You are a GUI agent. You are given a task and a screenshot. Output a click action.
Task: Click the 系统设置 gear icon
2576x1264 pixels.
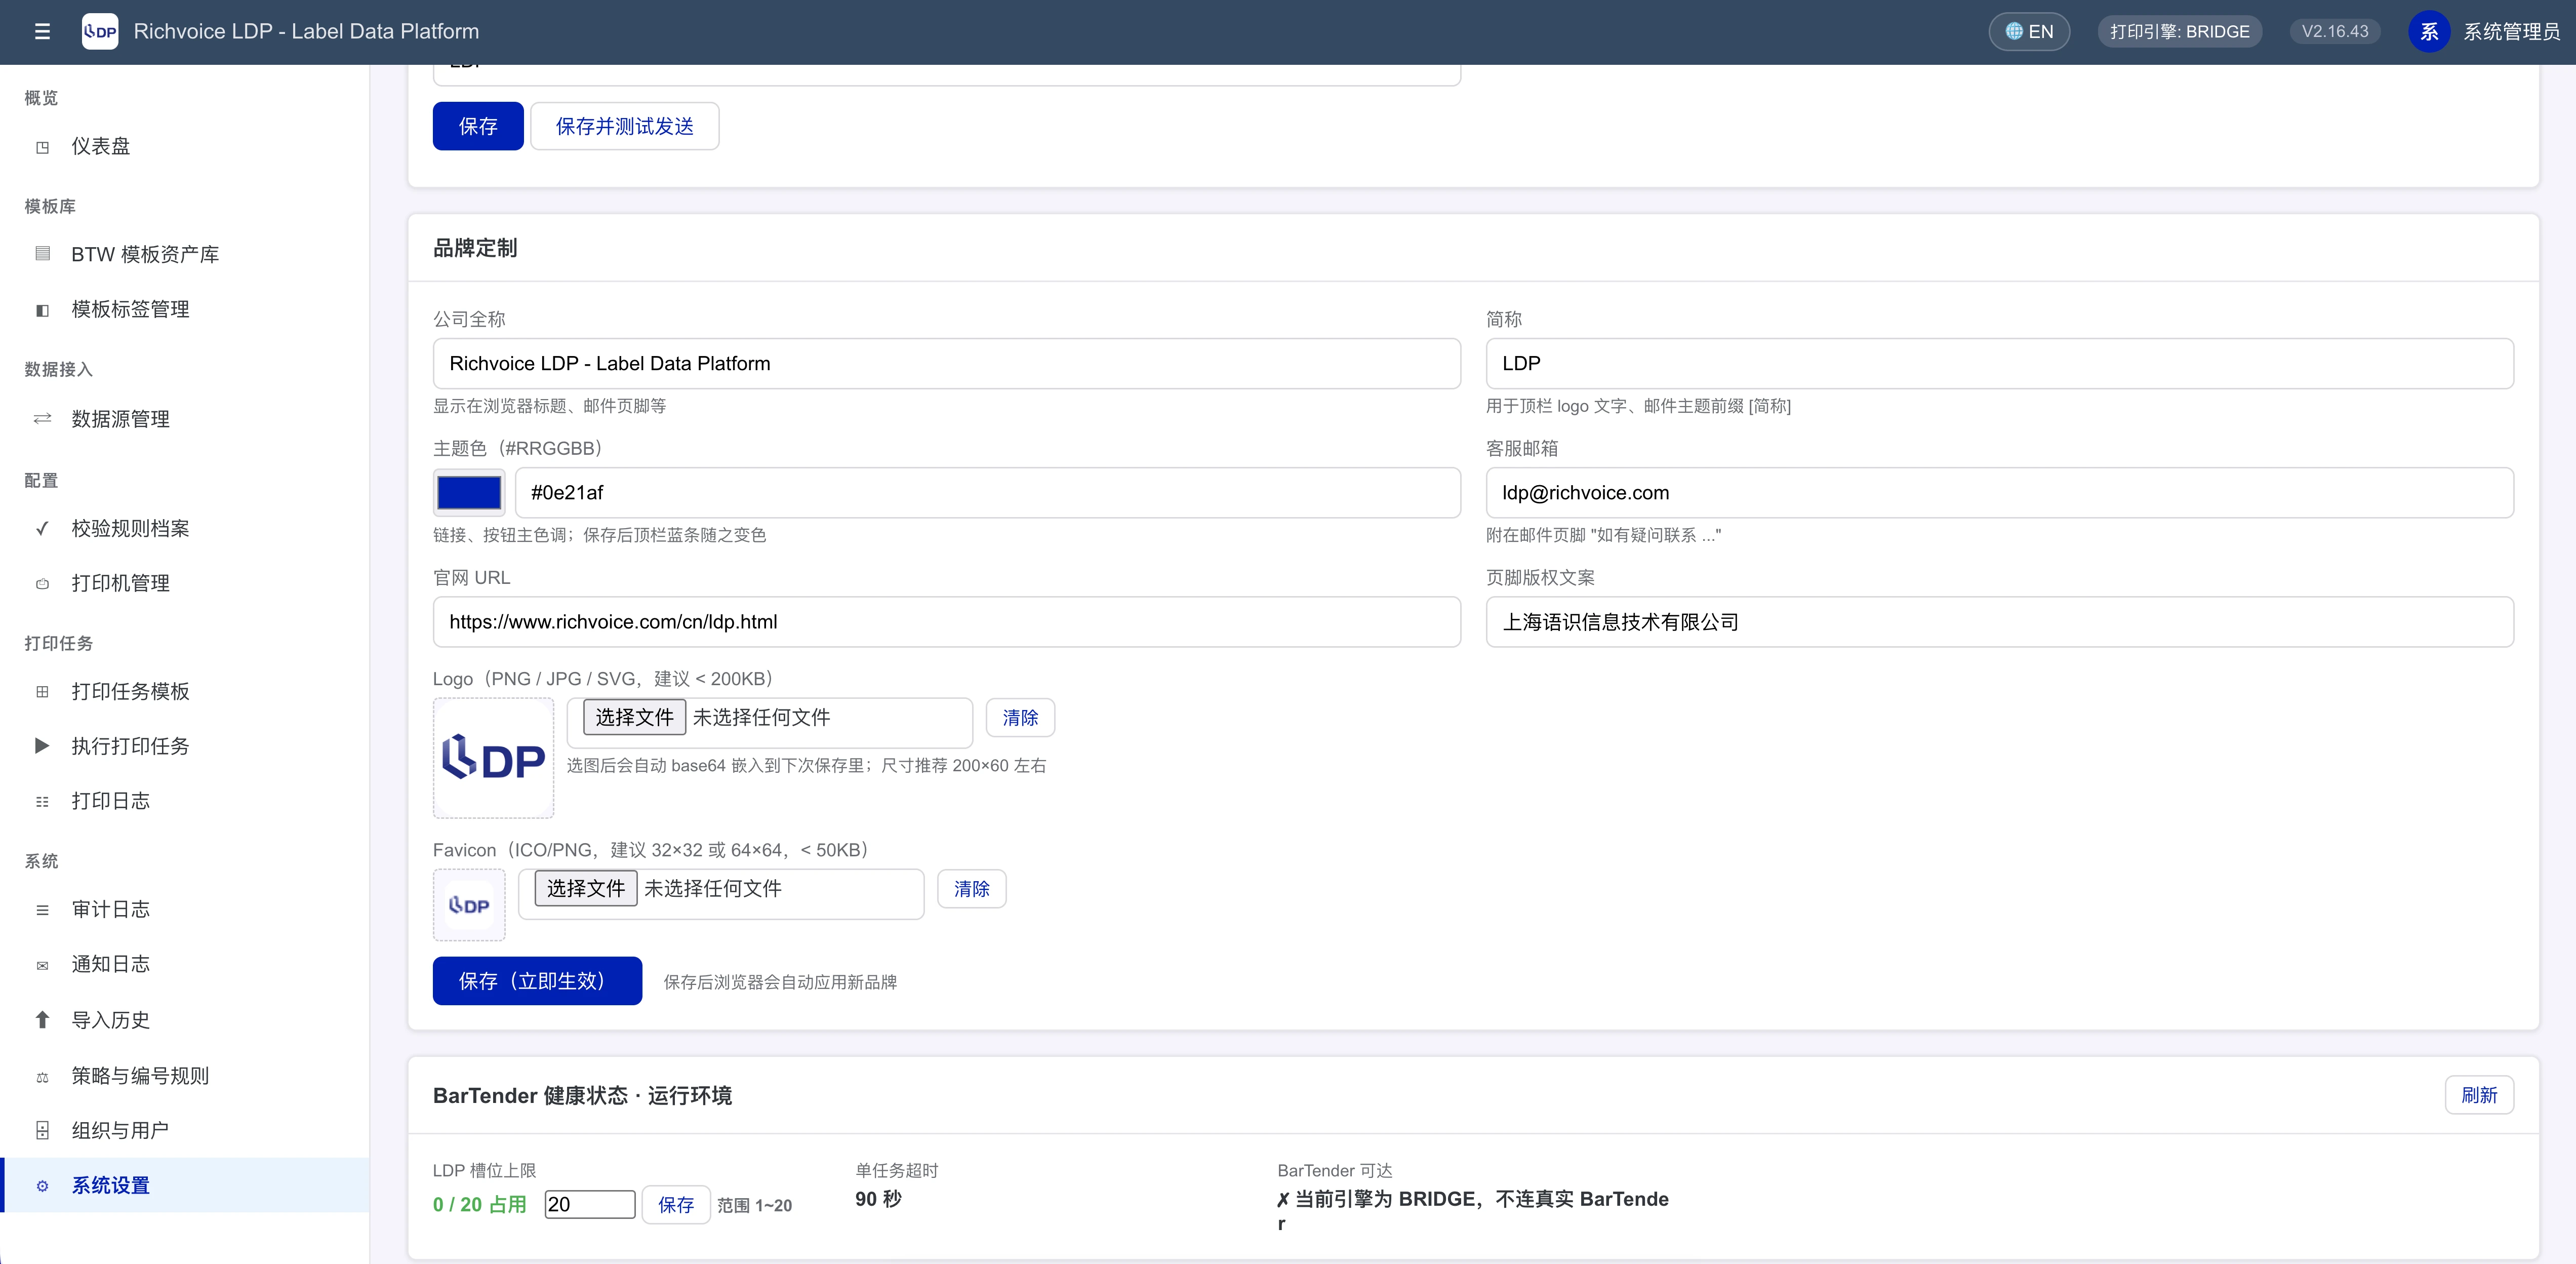pyautogui.click(x=42, y=1186)
